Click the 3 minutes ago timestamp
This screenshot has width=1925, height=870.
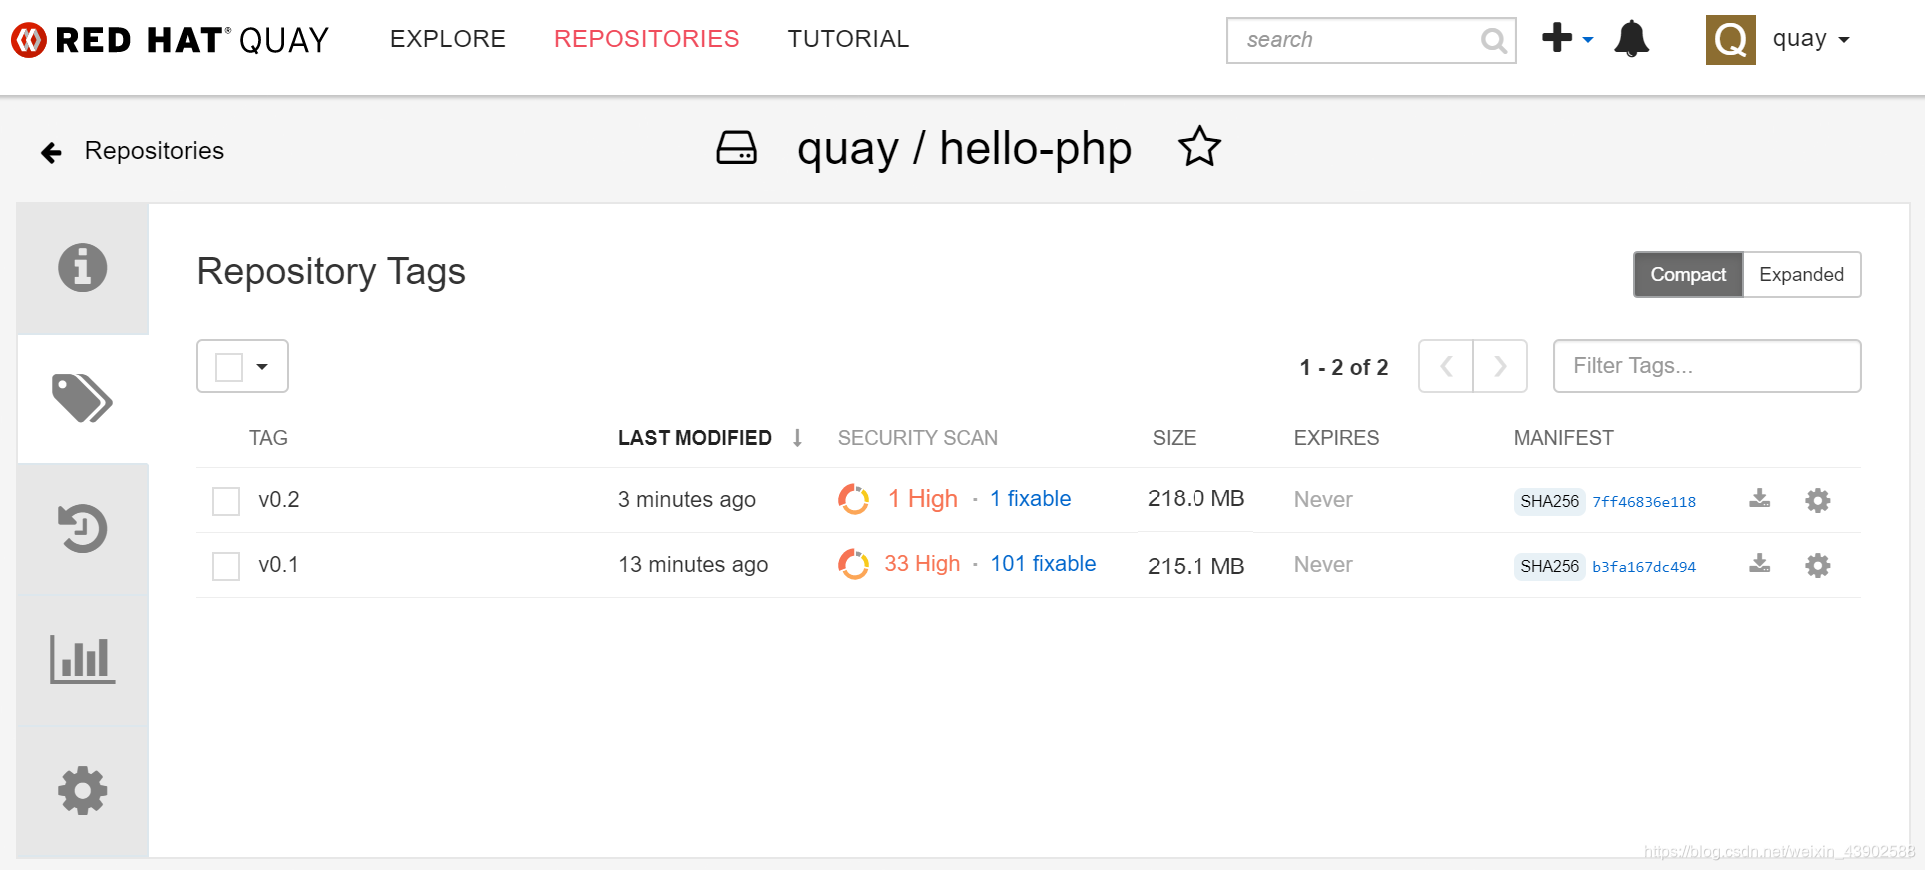click(x=687, y=500)
